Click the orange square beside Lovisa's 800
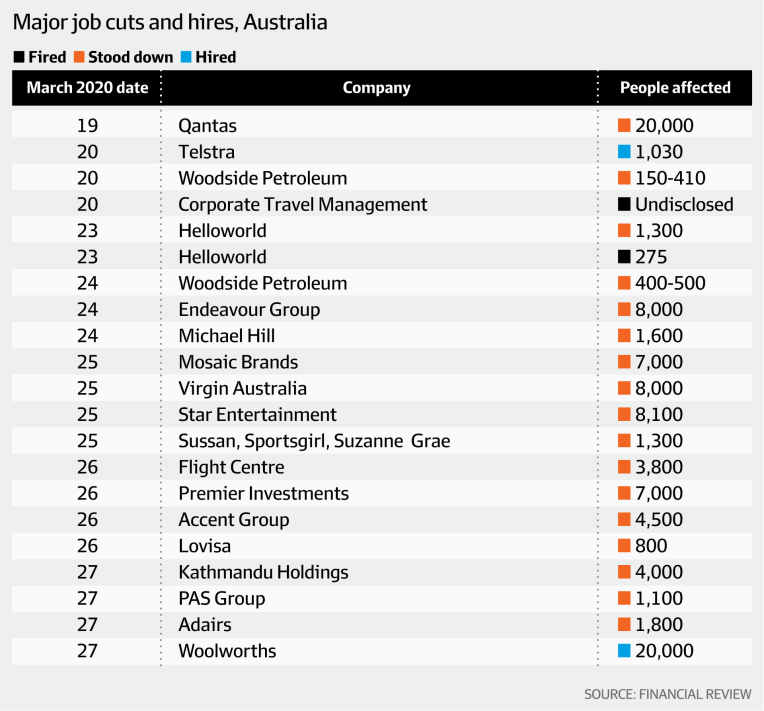This screenshot has width=764, height=711. click(x=624, y=546)
